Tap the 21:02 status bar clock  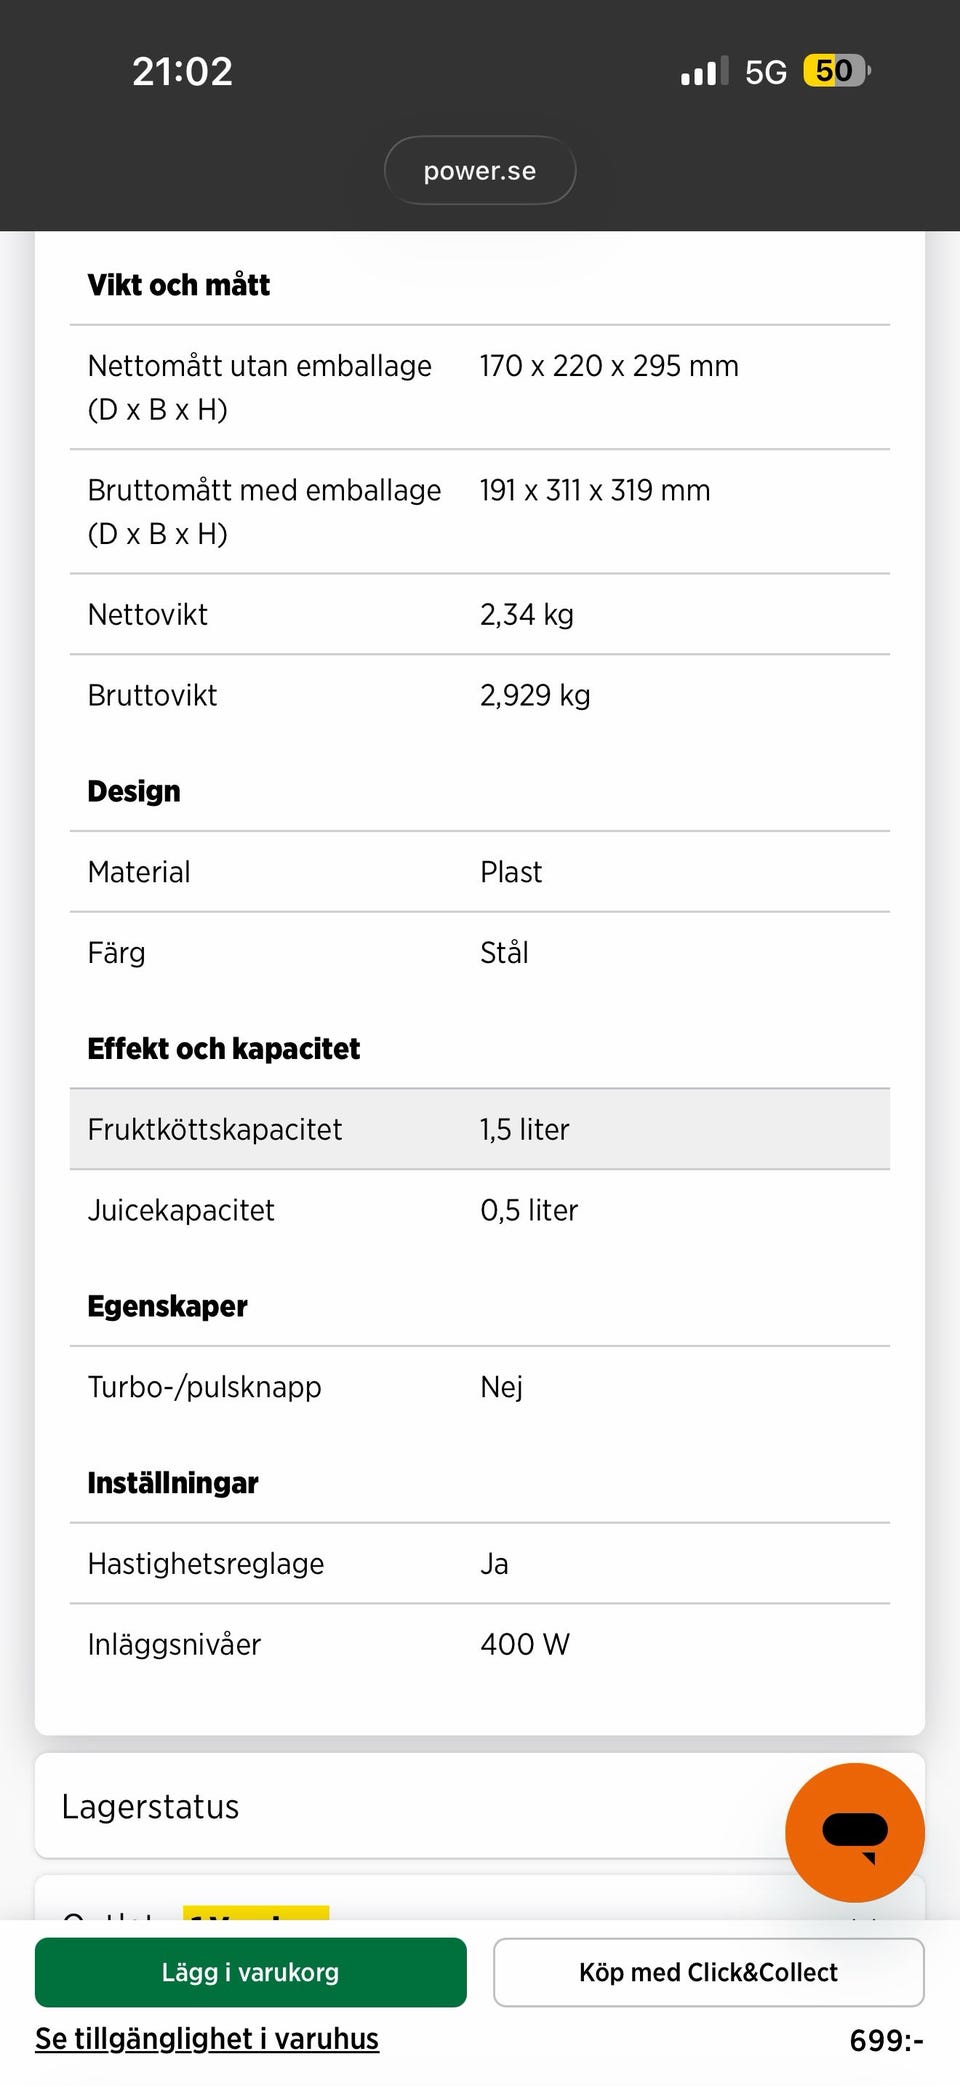(x=182, y=71)
